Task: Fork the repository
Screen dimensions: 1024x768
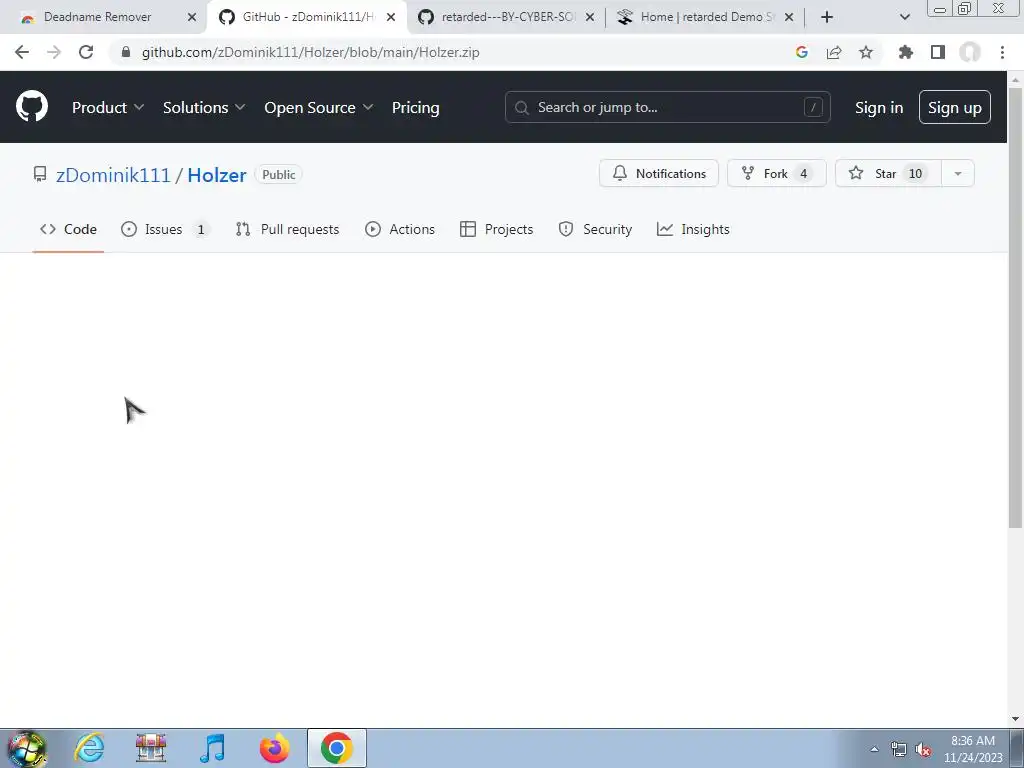Action: [x=776, y=173]
